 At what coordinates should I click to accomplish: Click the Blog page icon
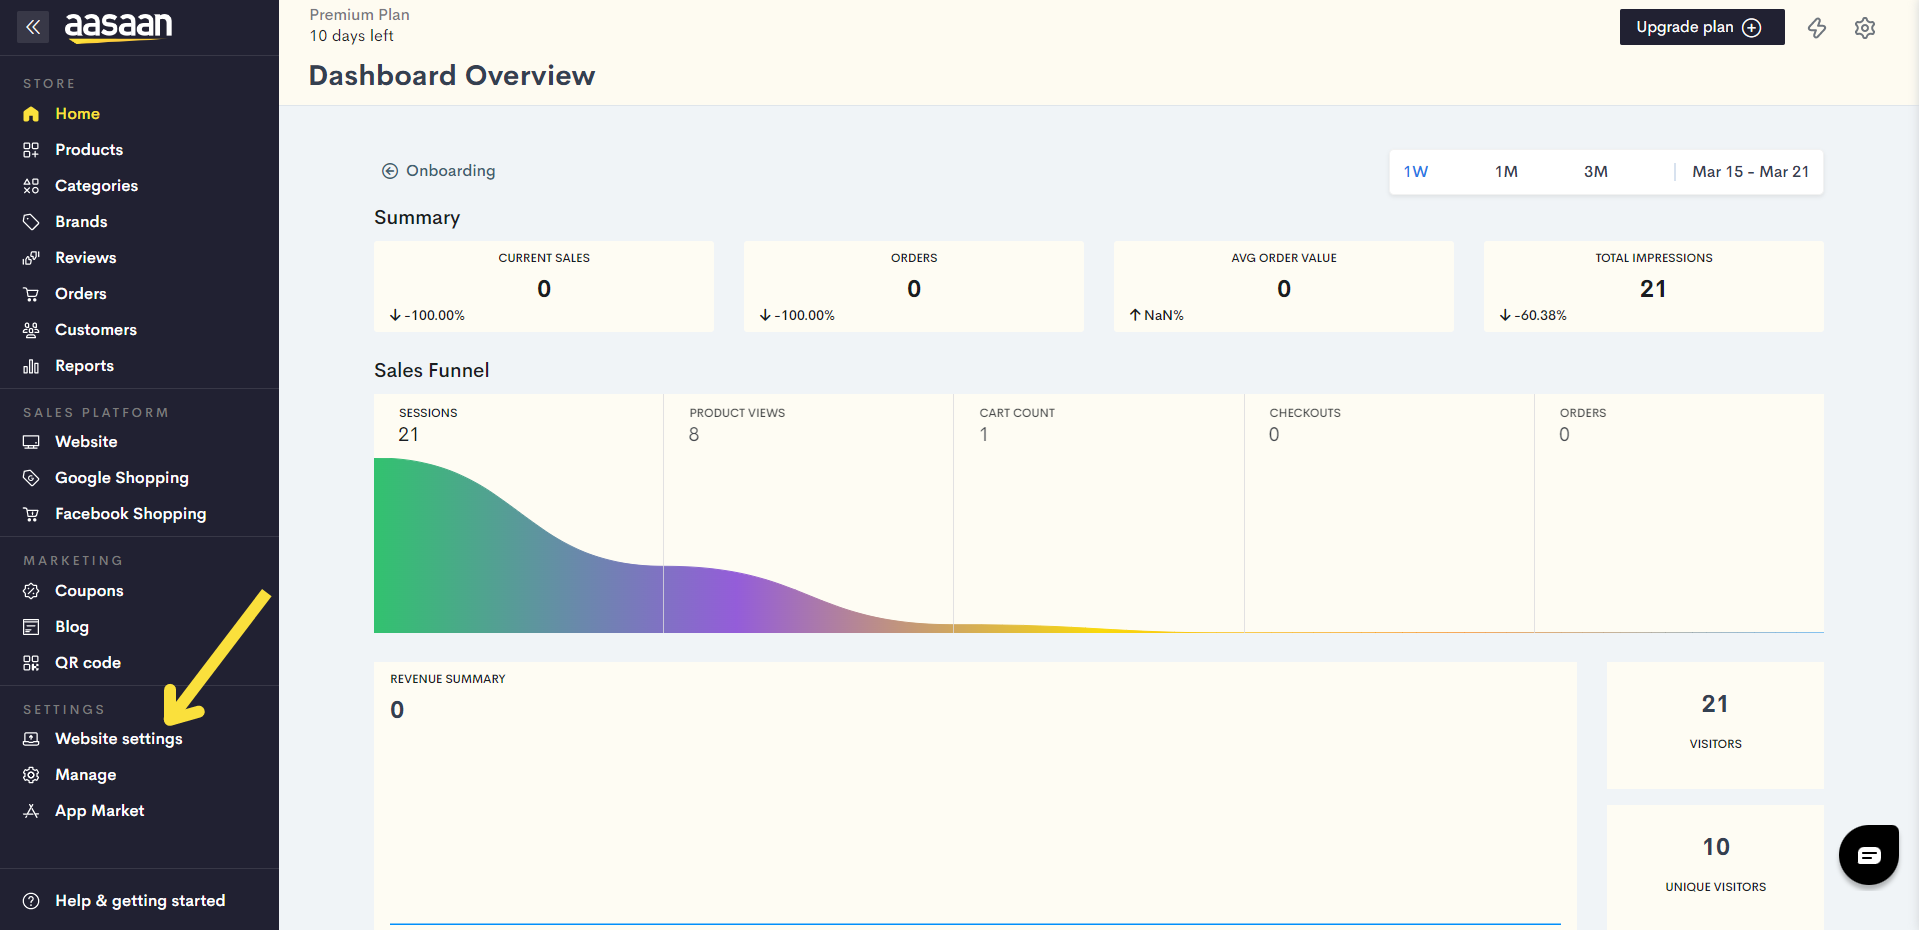pyautogui.click(x=31, y=627)
